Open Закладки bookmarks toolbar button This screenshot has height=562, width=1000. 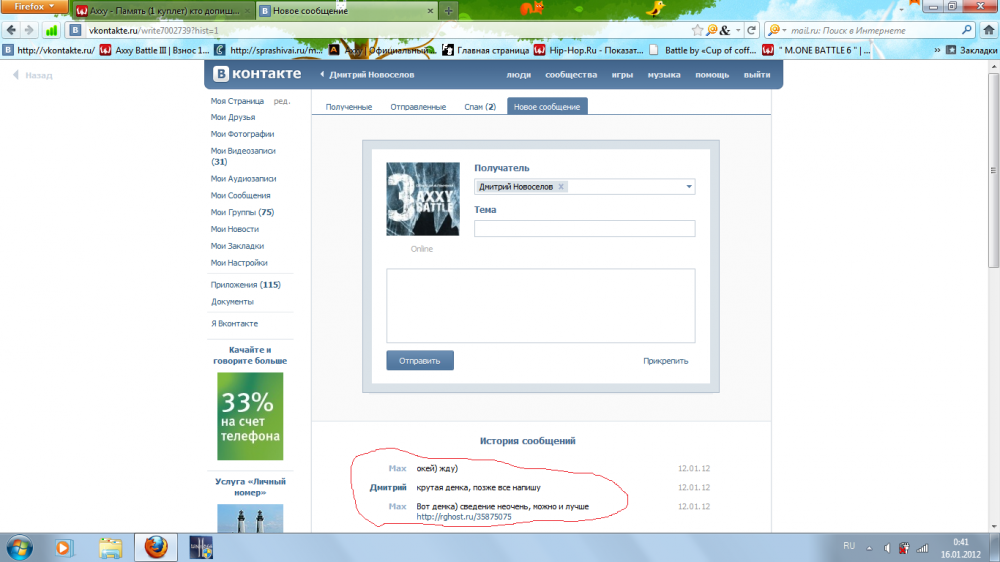point(971,50)
